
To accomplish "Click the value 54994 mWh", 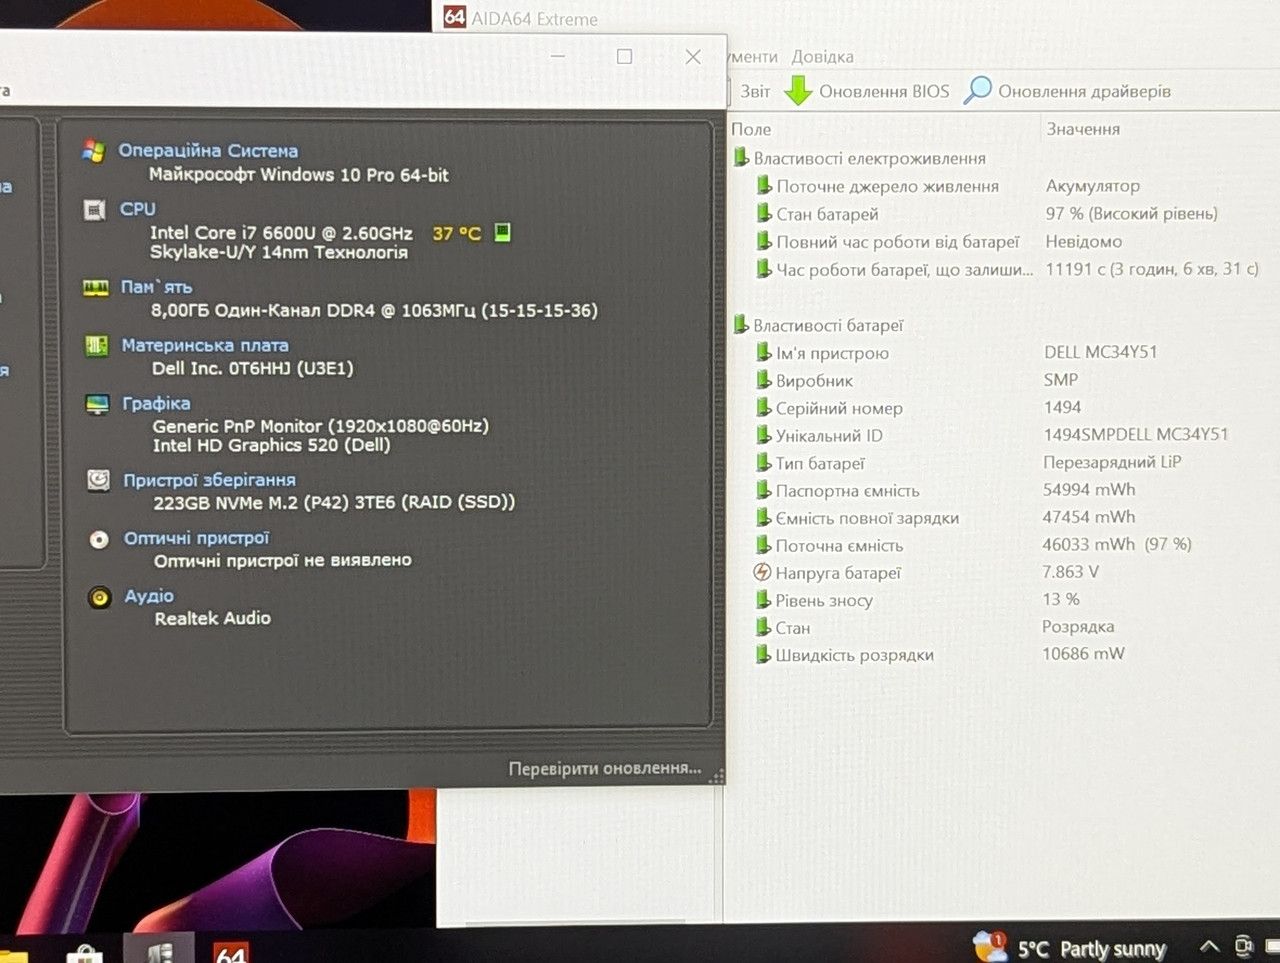I will pos(1089,489).
